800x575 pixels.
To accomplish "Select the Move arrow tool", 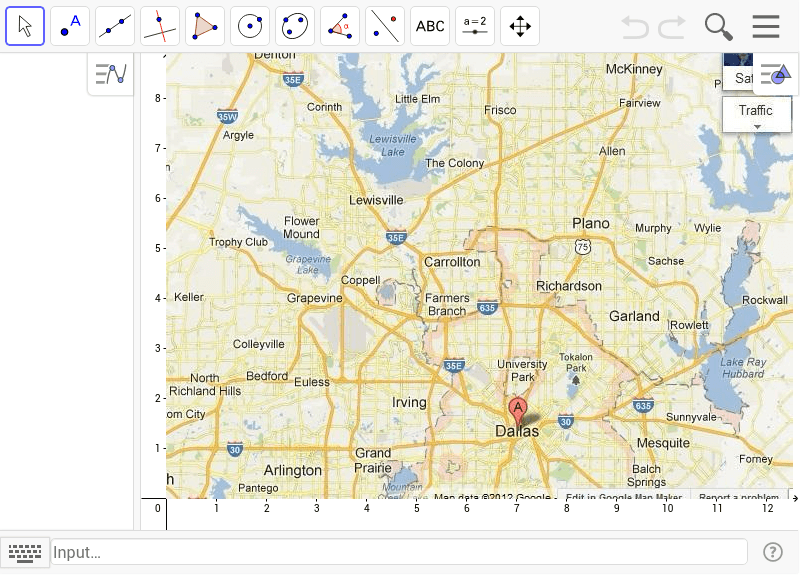I will 25,26.
